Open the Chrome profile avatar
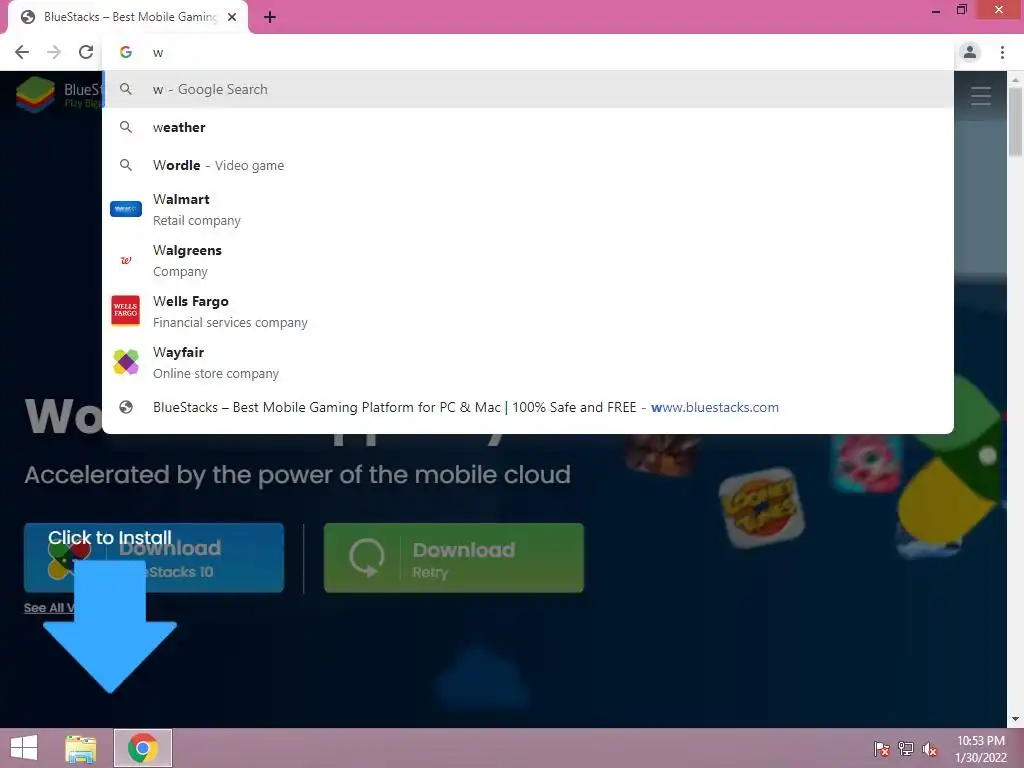1024x768 pixels. 970,52
